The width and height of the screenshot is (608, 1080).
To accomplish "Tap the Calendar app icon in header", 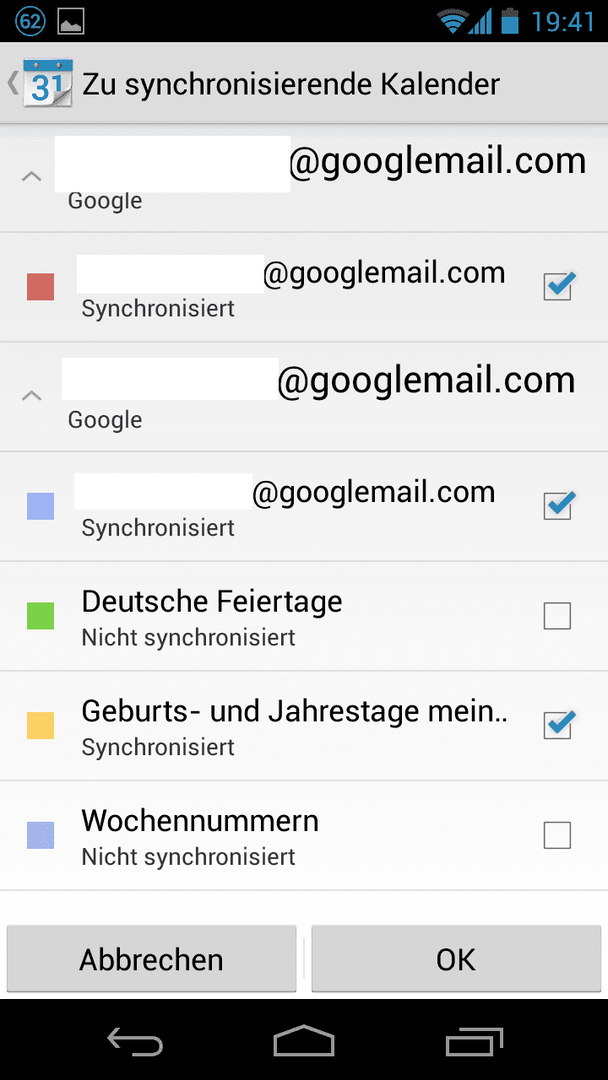I will coord(47,83).
